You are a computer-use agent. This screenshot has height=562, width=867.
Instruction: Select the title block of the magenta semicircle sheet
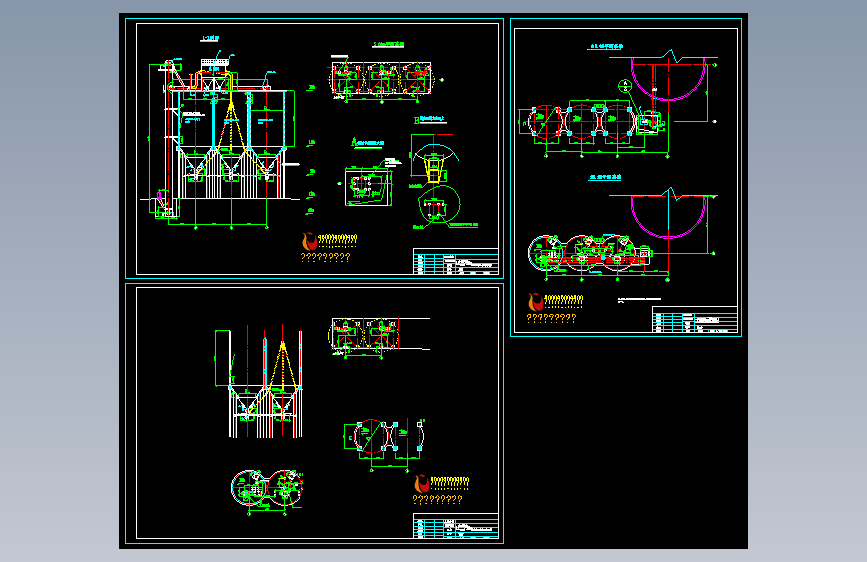point(694,319)
